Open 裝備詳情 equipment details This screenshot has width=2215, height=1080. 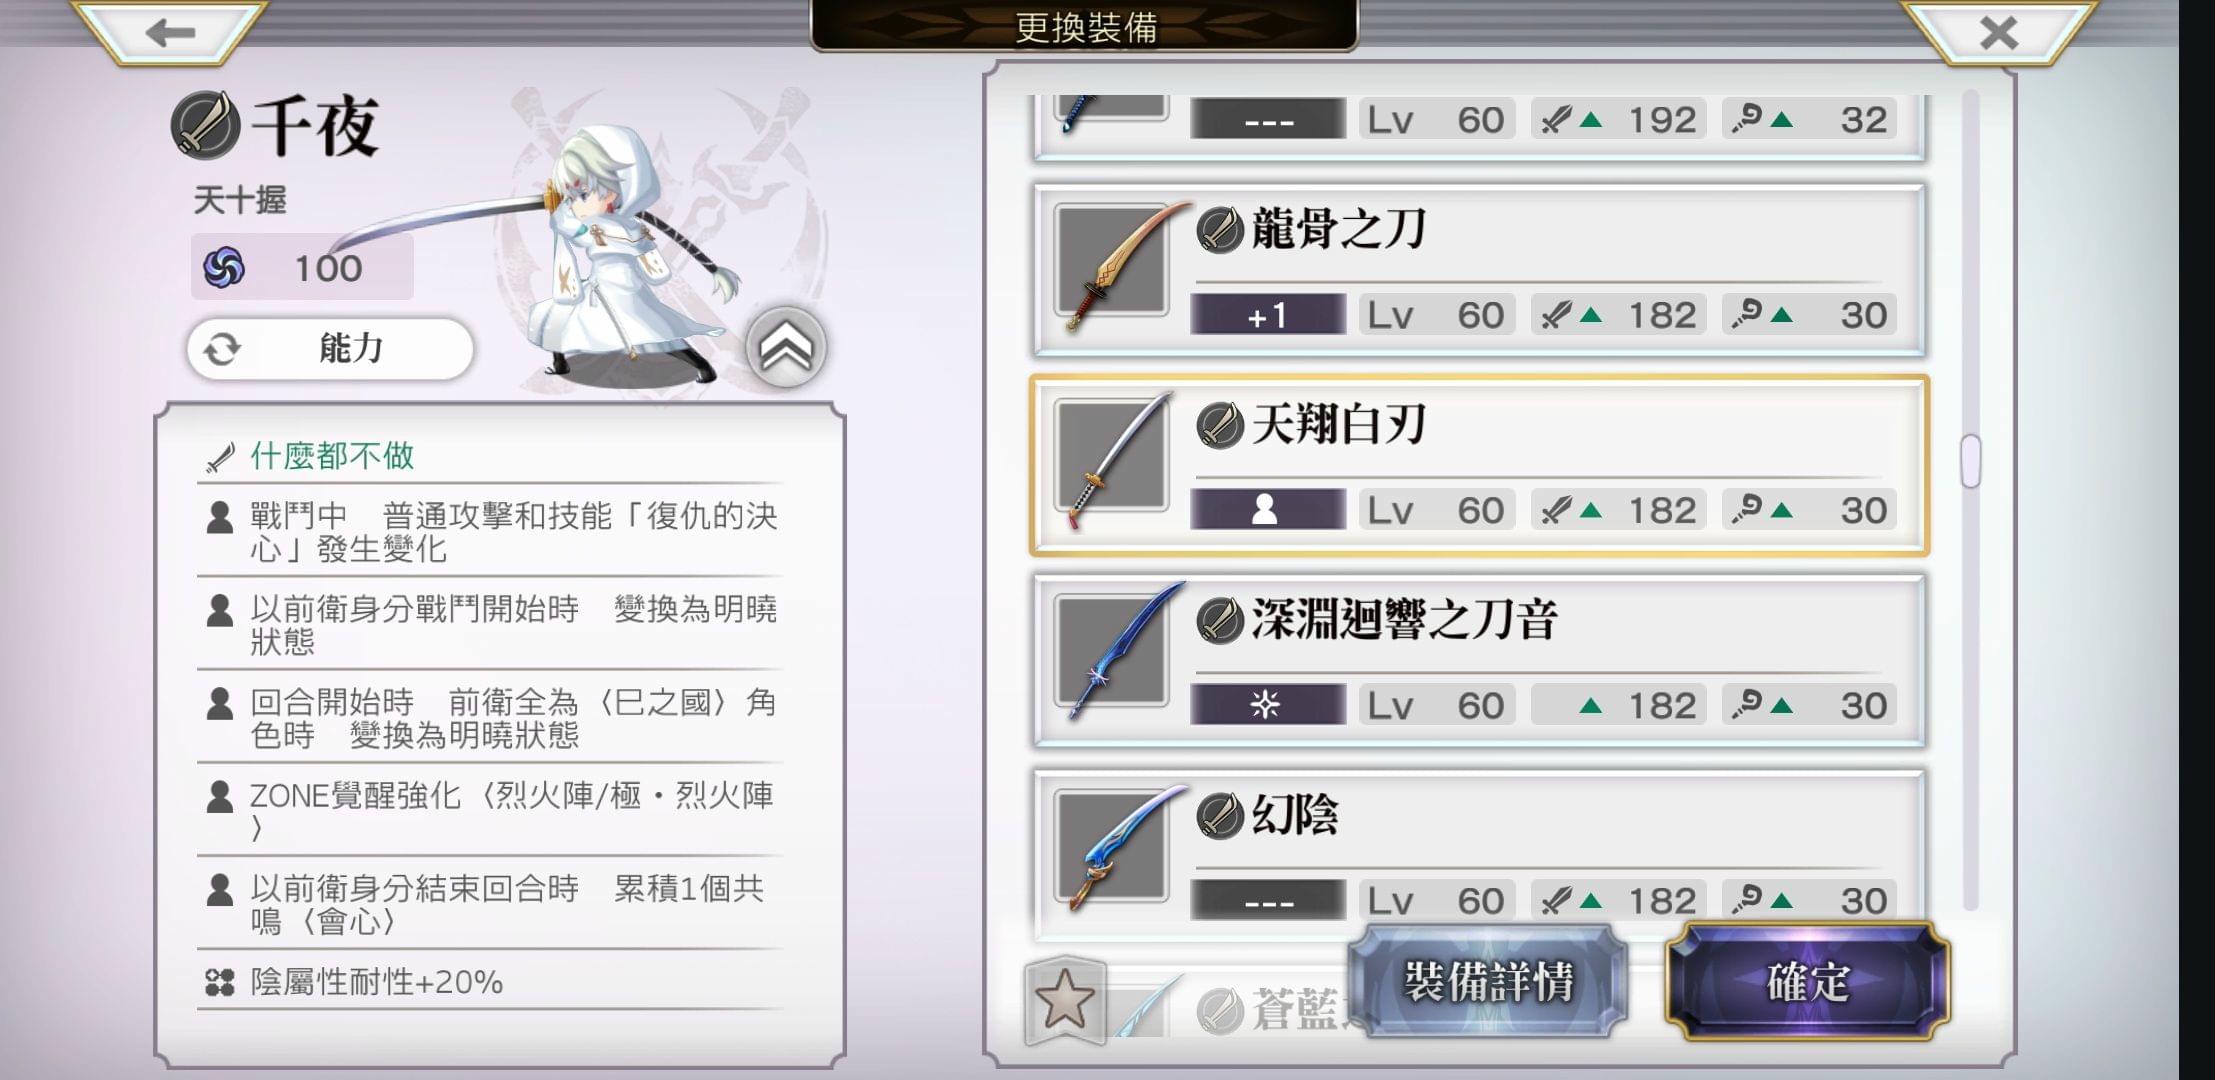[x=1488, y=982]
